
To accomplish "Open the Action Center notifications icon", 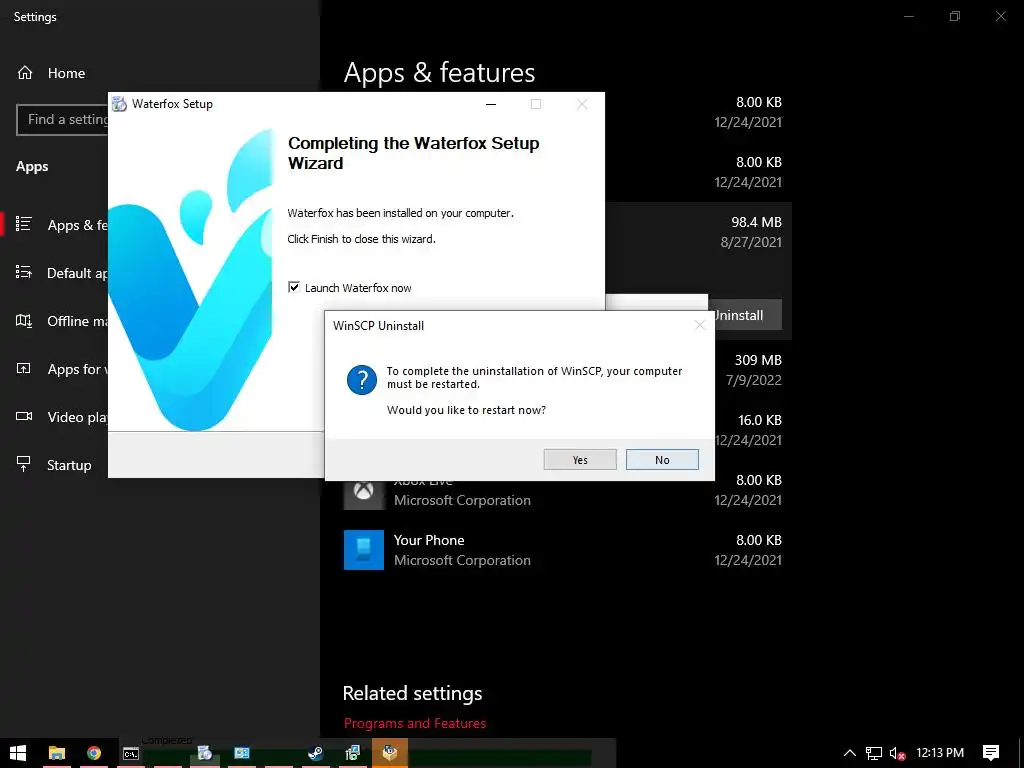I will pos(991,753).
